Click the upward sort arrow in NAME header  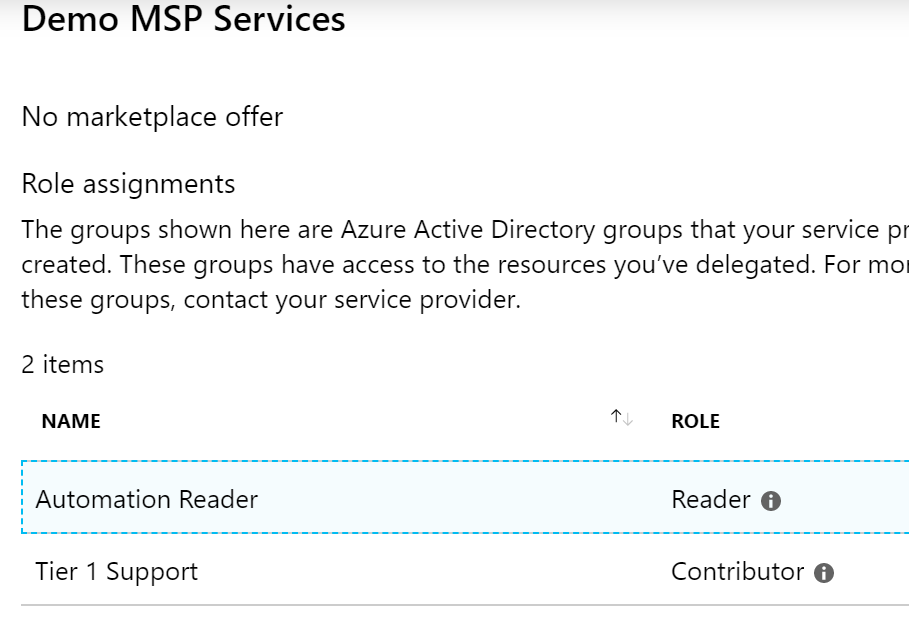tap(616, 416)
